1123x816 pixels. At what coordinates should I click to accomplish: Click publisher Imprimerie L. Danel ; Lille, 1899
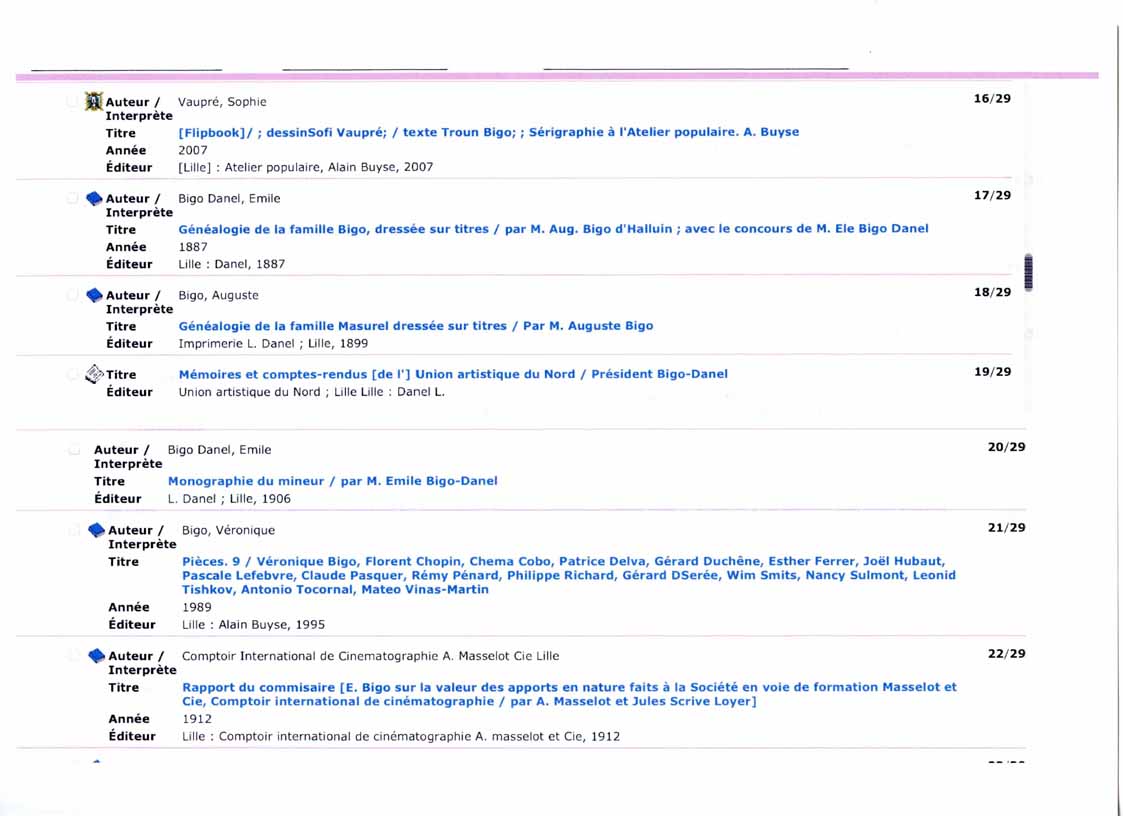point(273,343)
